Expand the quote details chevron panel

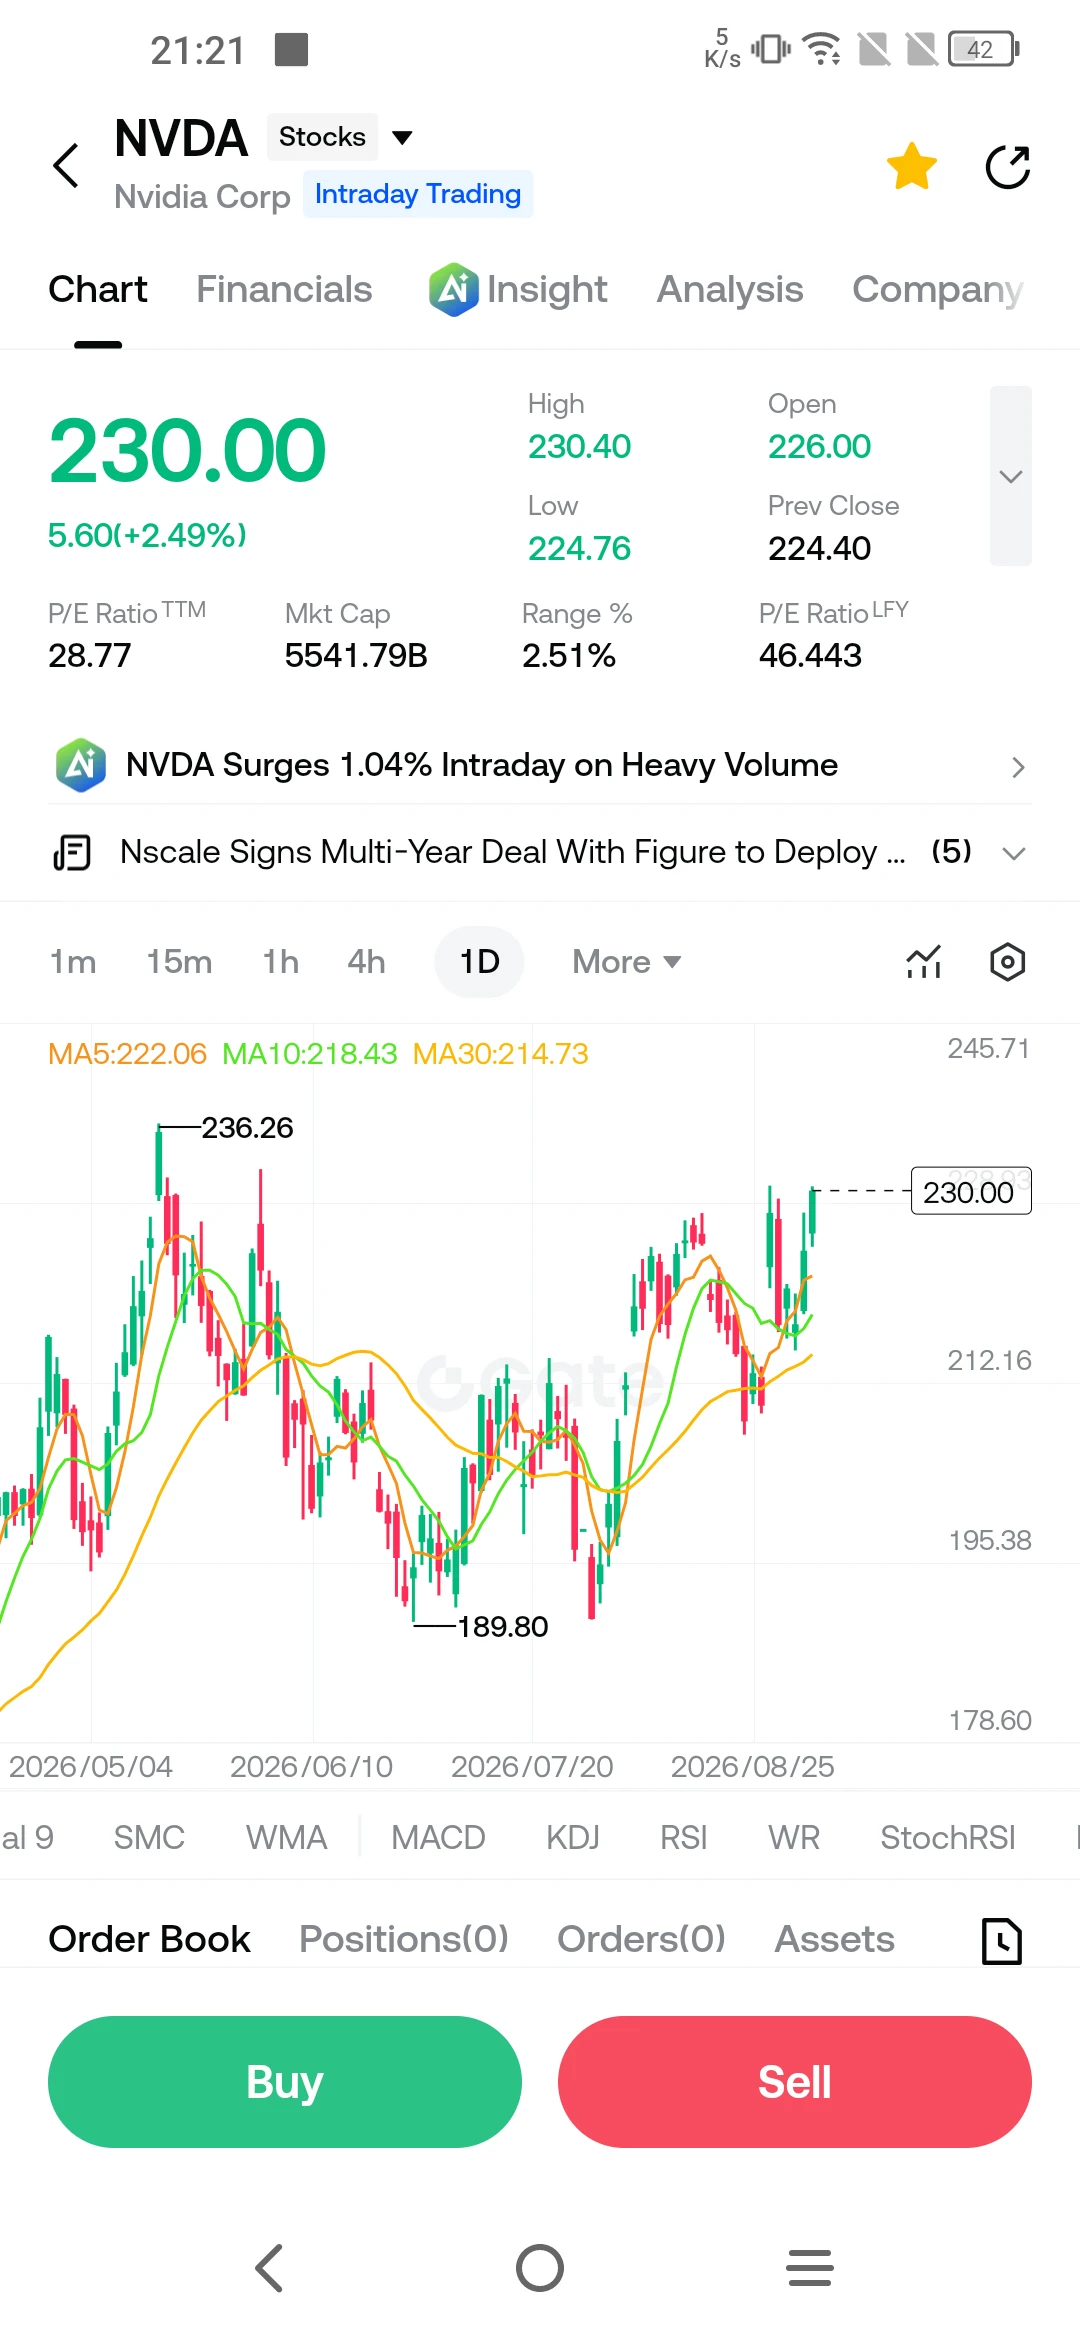(1011, 476)
